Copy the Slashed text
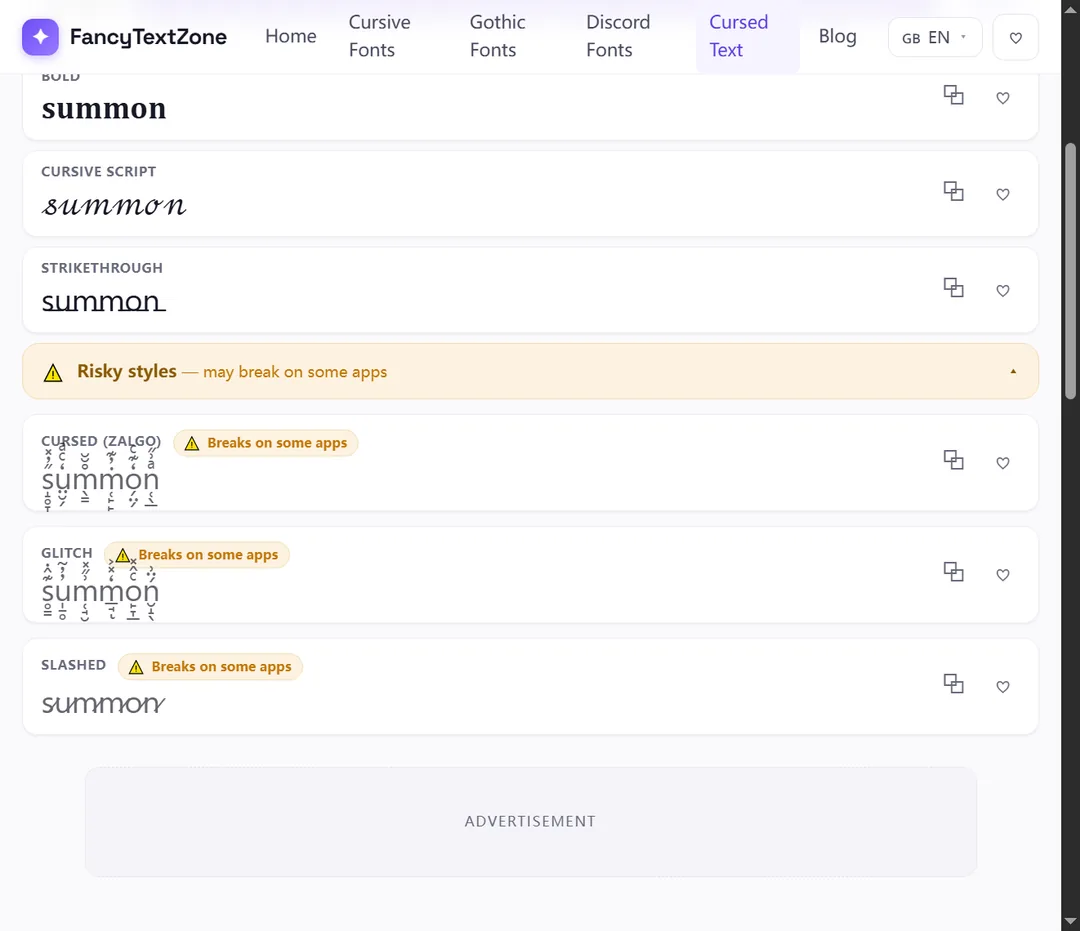The image size is (1080, 931). 953,684
